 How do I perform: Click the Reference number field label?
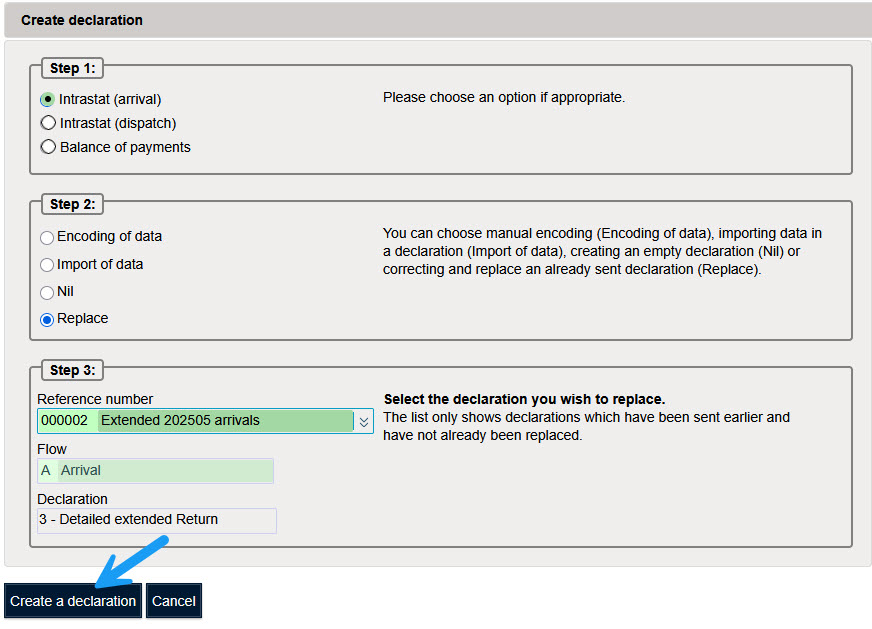95,399
